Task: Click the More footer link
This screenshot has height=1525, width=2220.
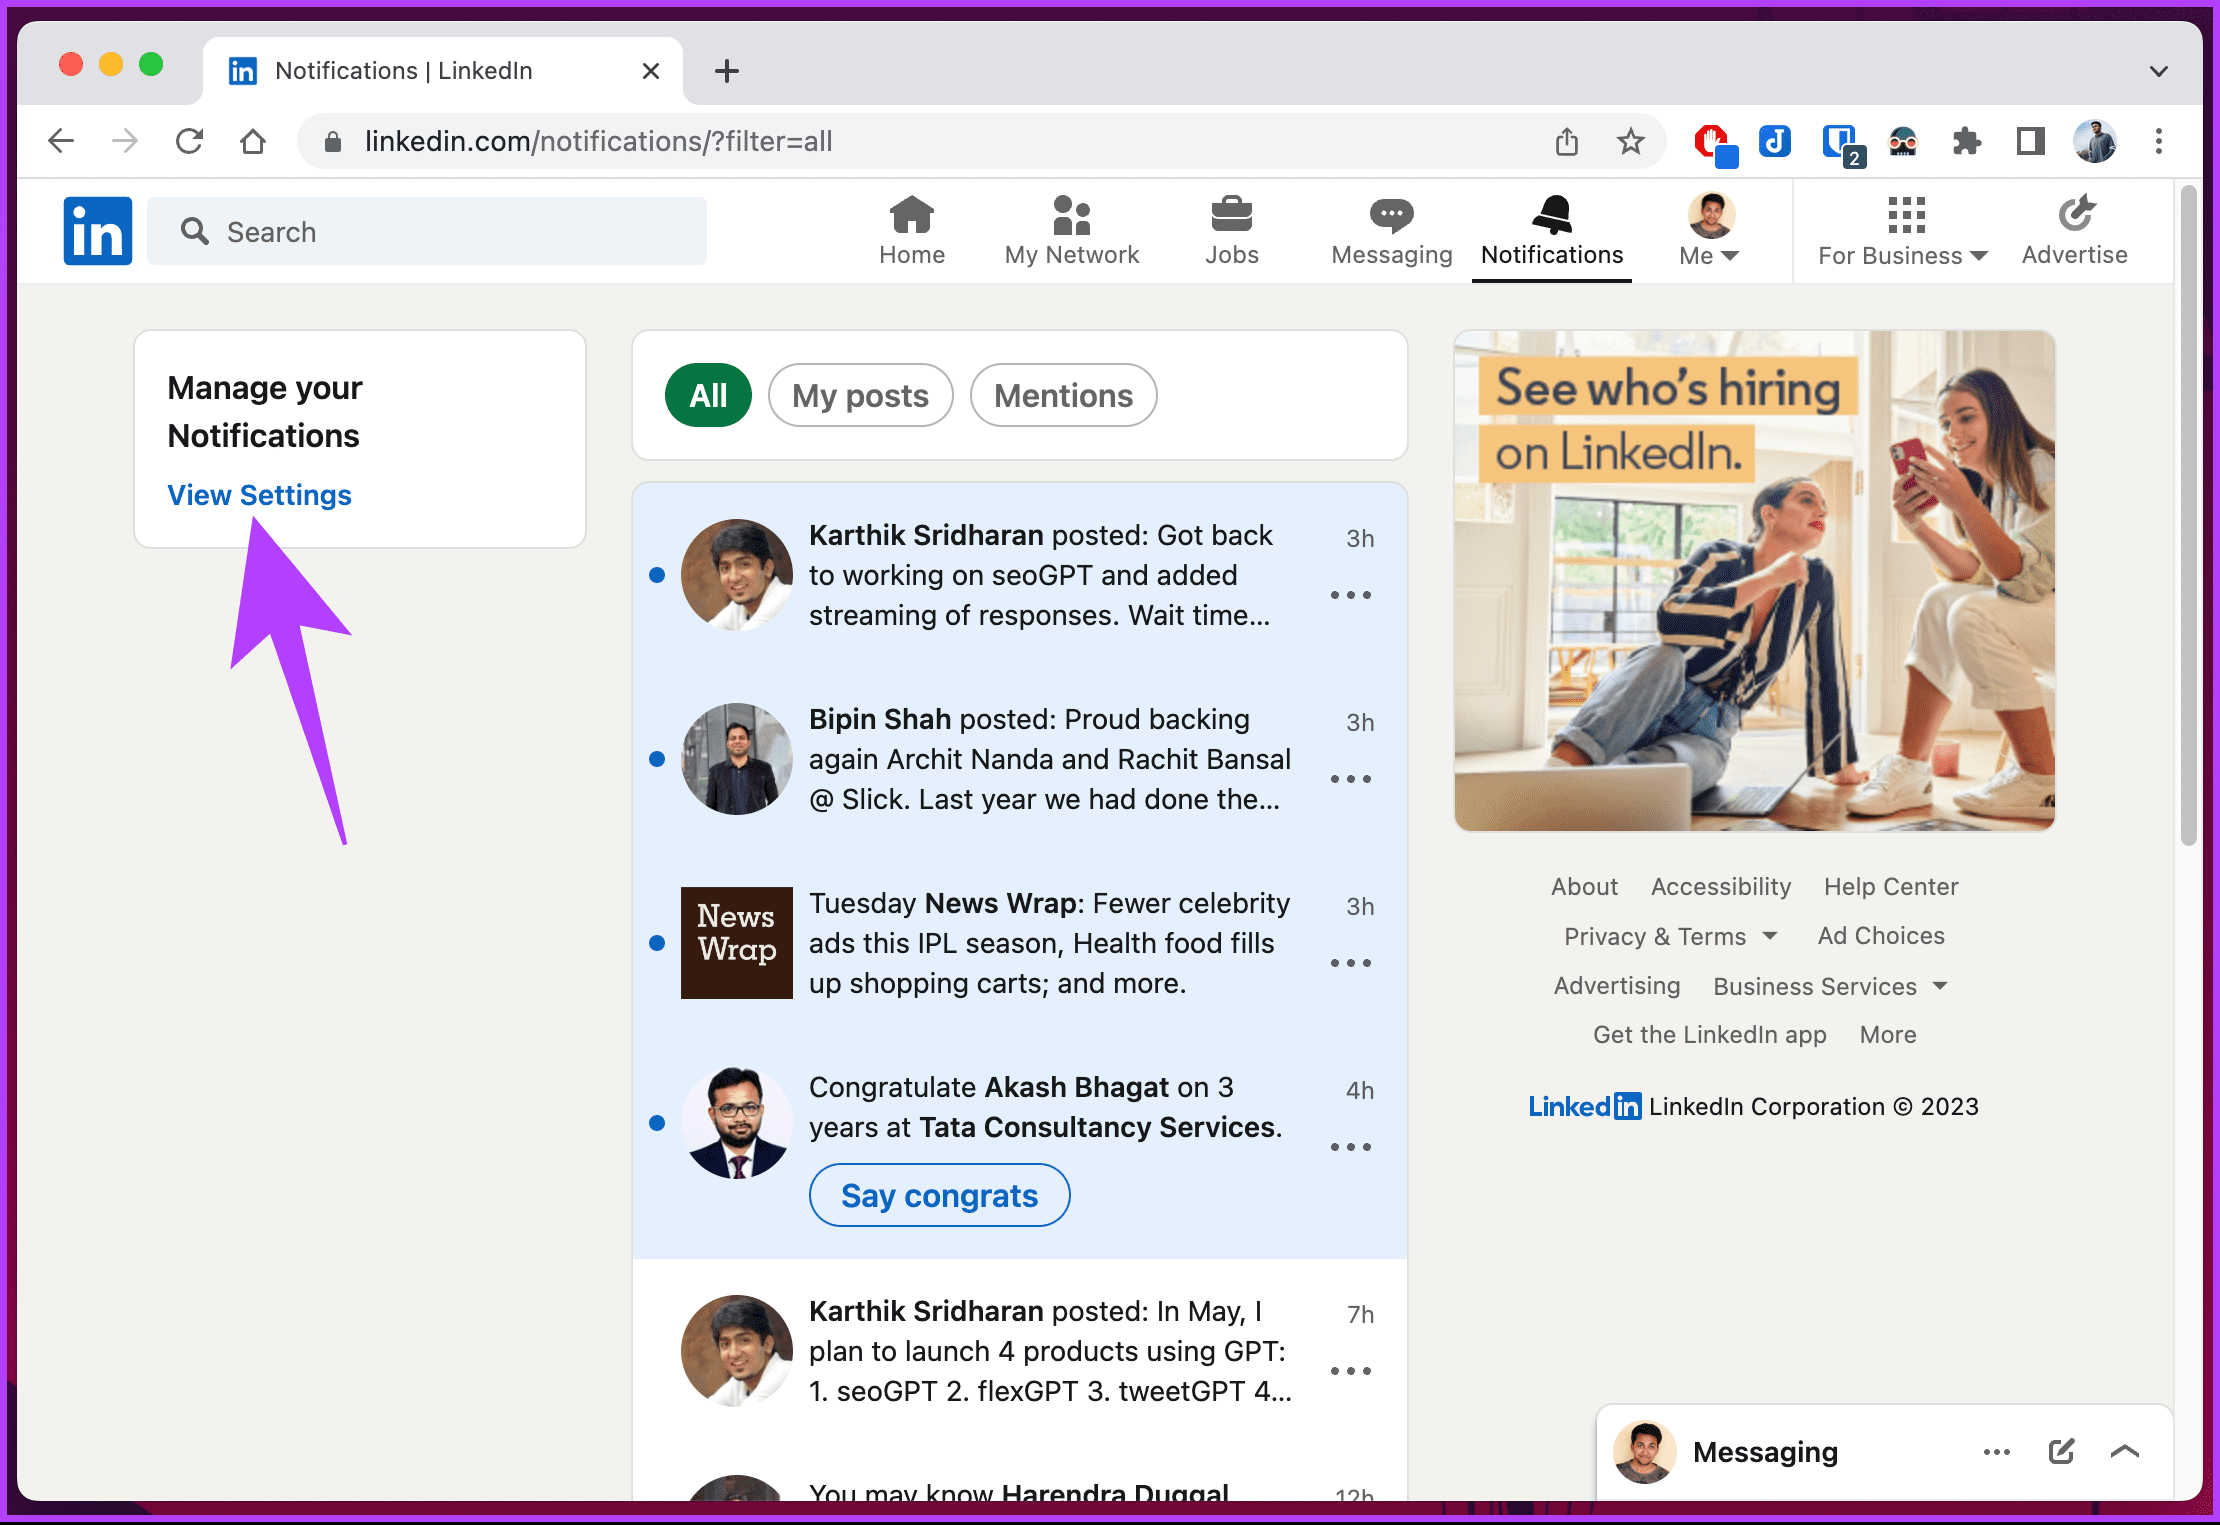Action: point(1888,1035)
